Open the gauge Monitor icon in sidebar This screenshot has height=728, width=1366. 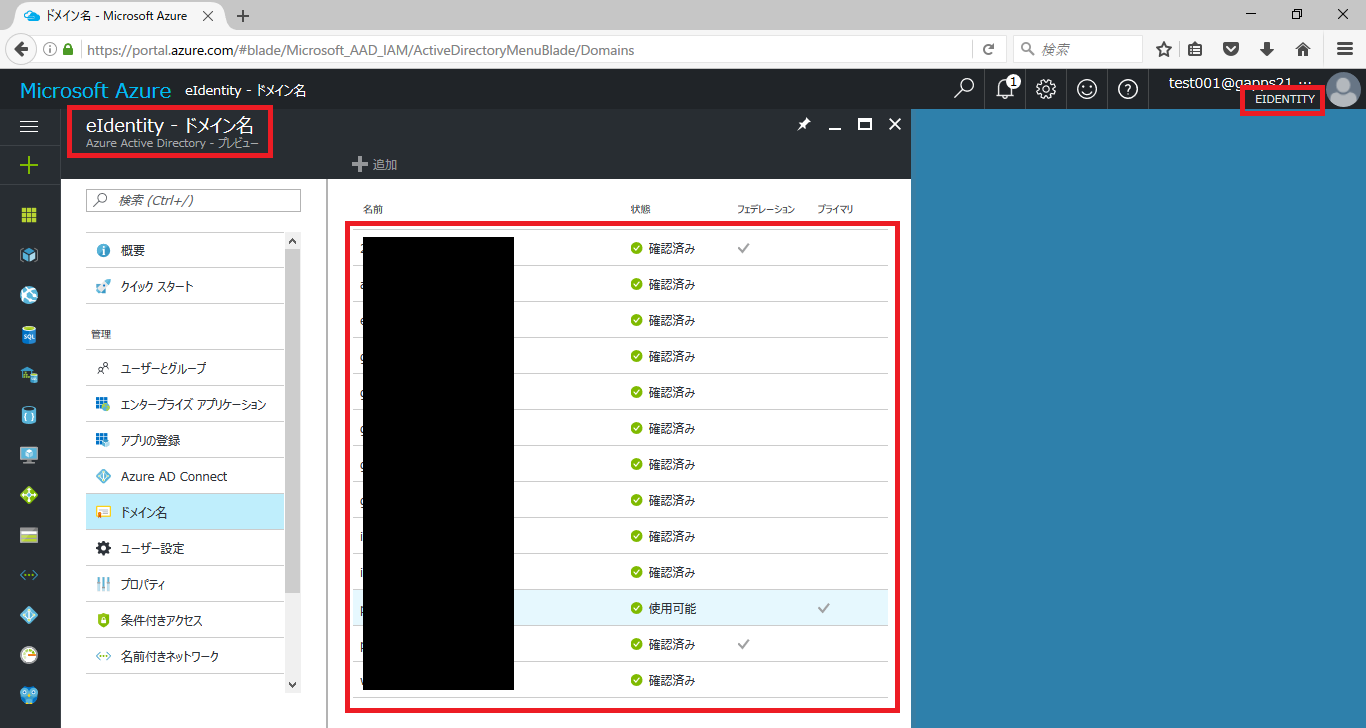pyautogui.click(x=29, y=655)
